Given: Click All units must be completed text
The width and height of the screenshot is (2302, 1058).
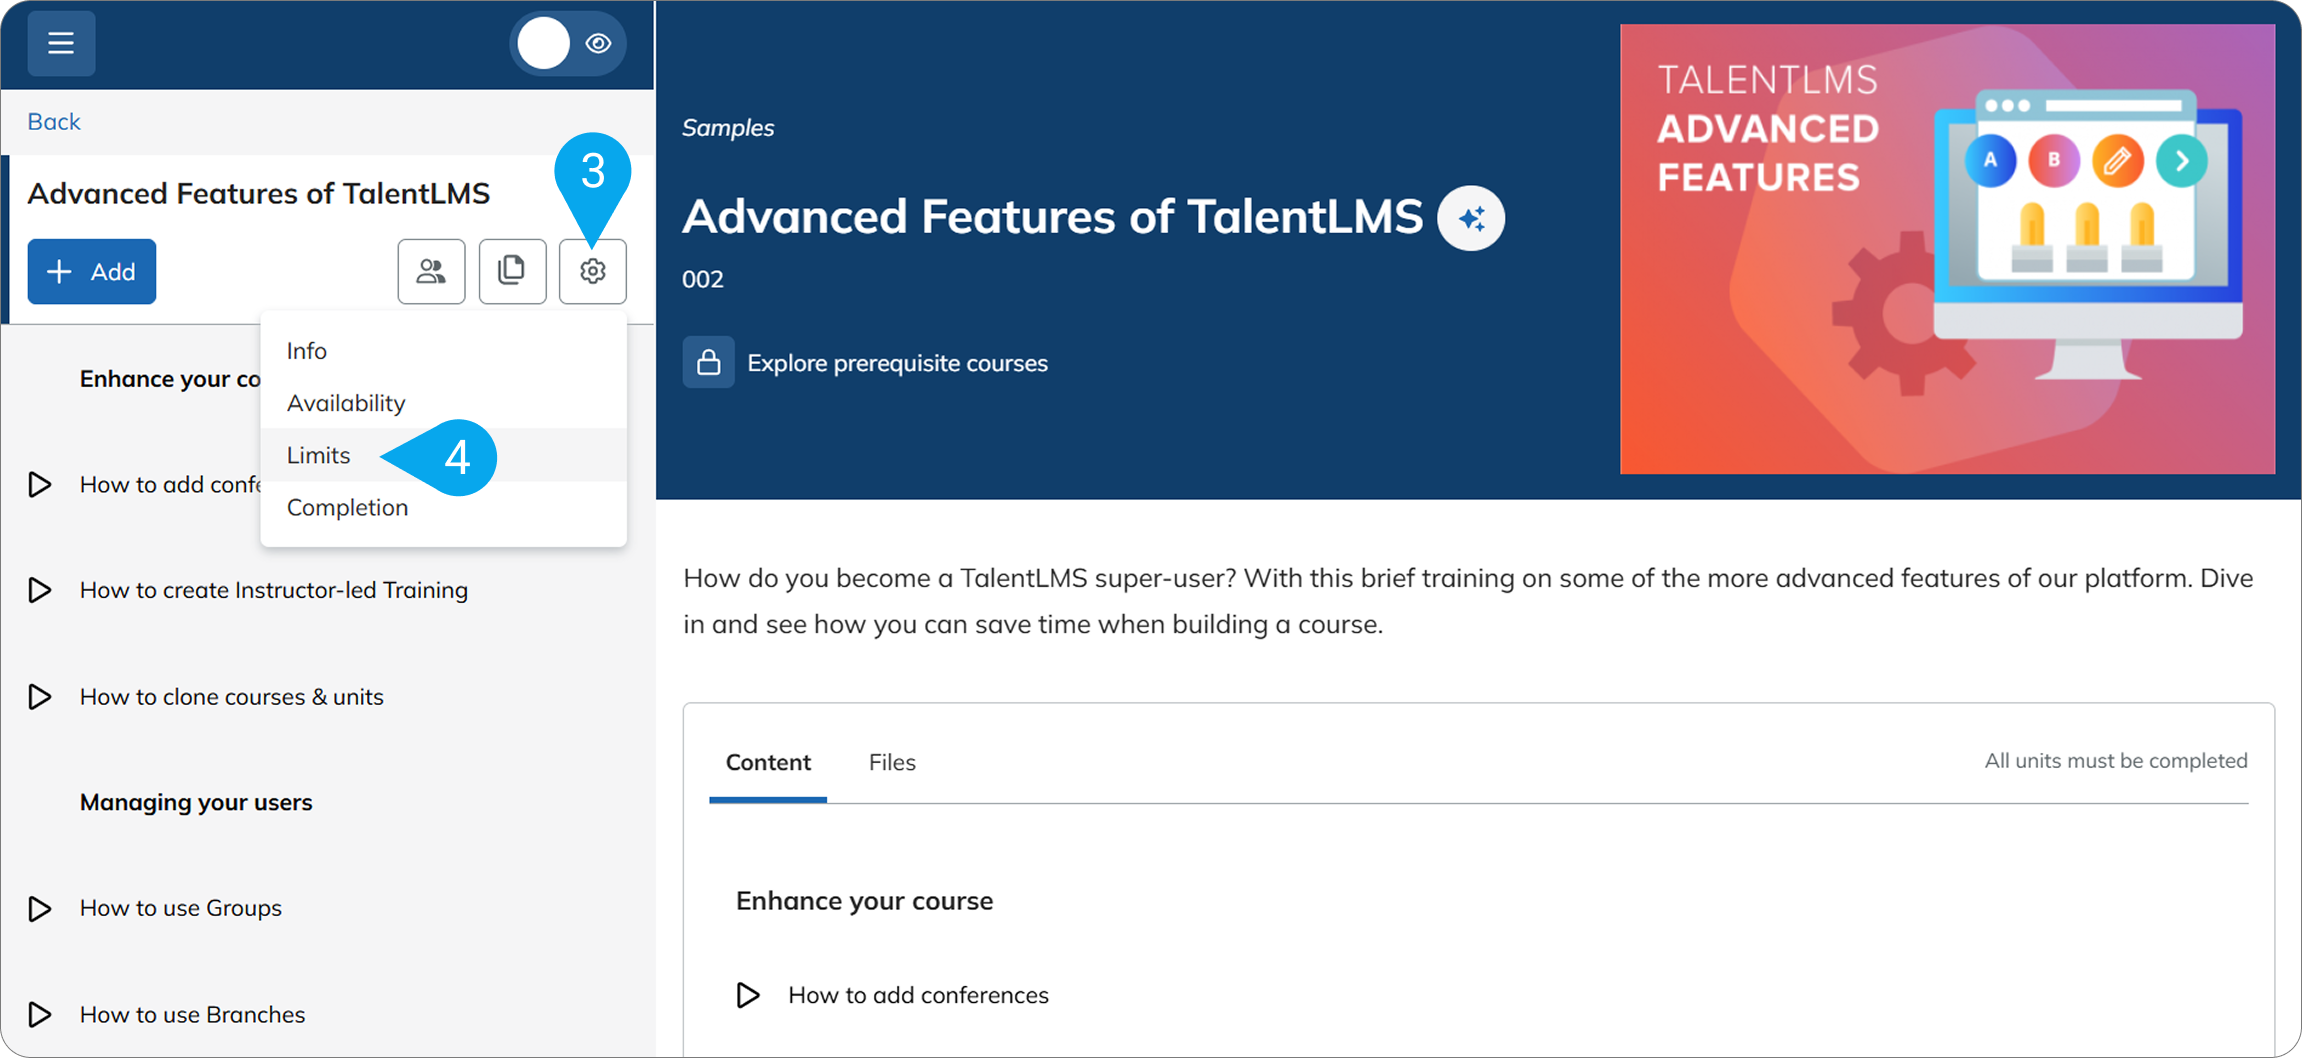Looking at the screenshot, I should (x=2116, y=761).
